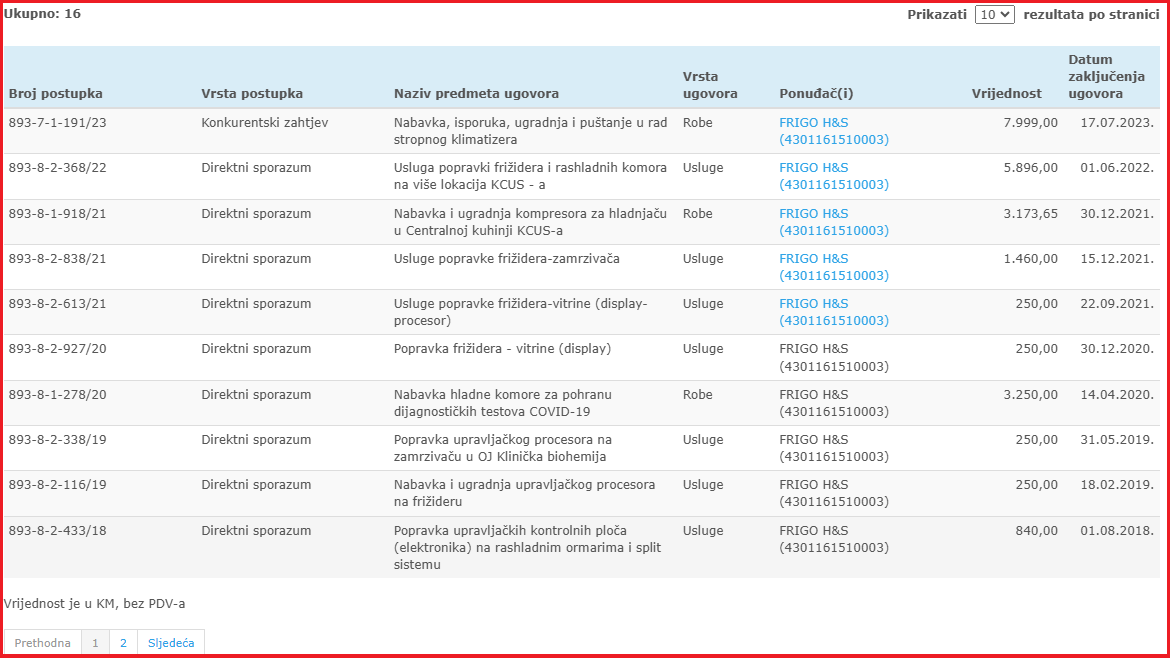Select procedure number 893-8-2-368/22
Screen dimensions: 1170x658
tap(57, 168)
